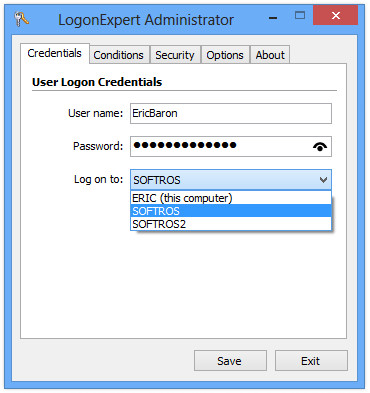Minimize the LogonExpert Administrator window
This screenshot has height=393, width=370.
tap(273, 18)
